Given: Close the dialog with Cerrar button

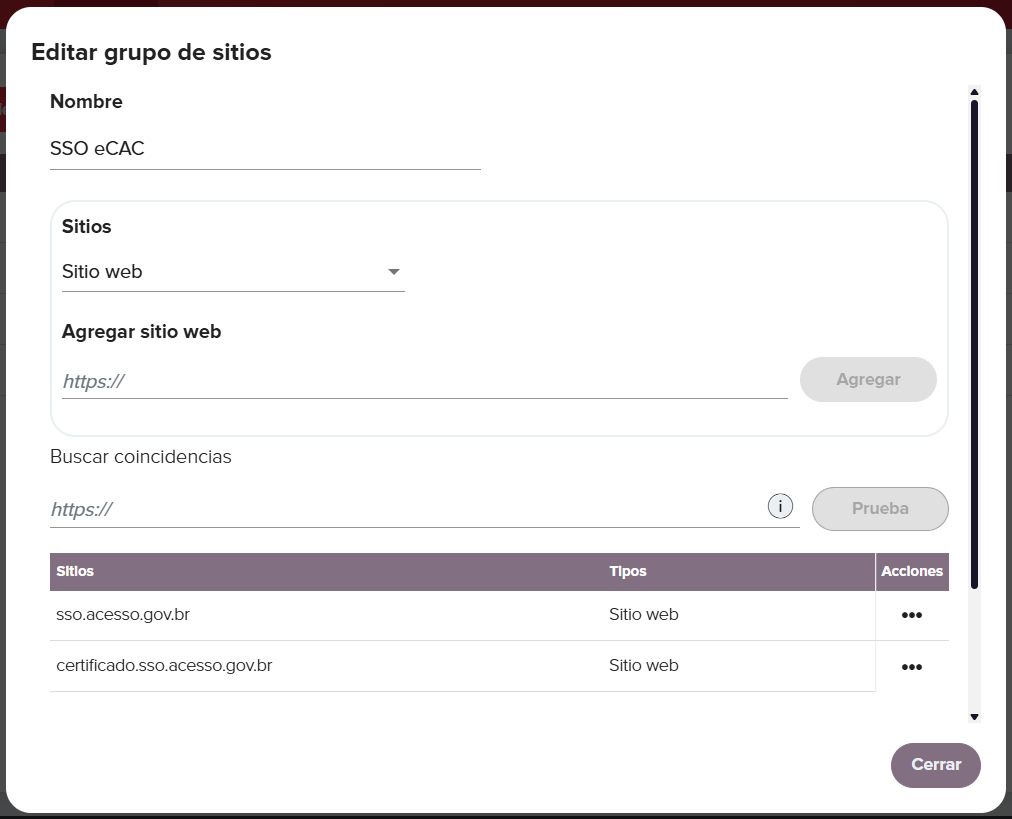Looking at the screenshot, I should click(936, 765).
